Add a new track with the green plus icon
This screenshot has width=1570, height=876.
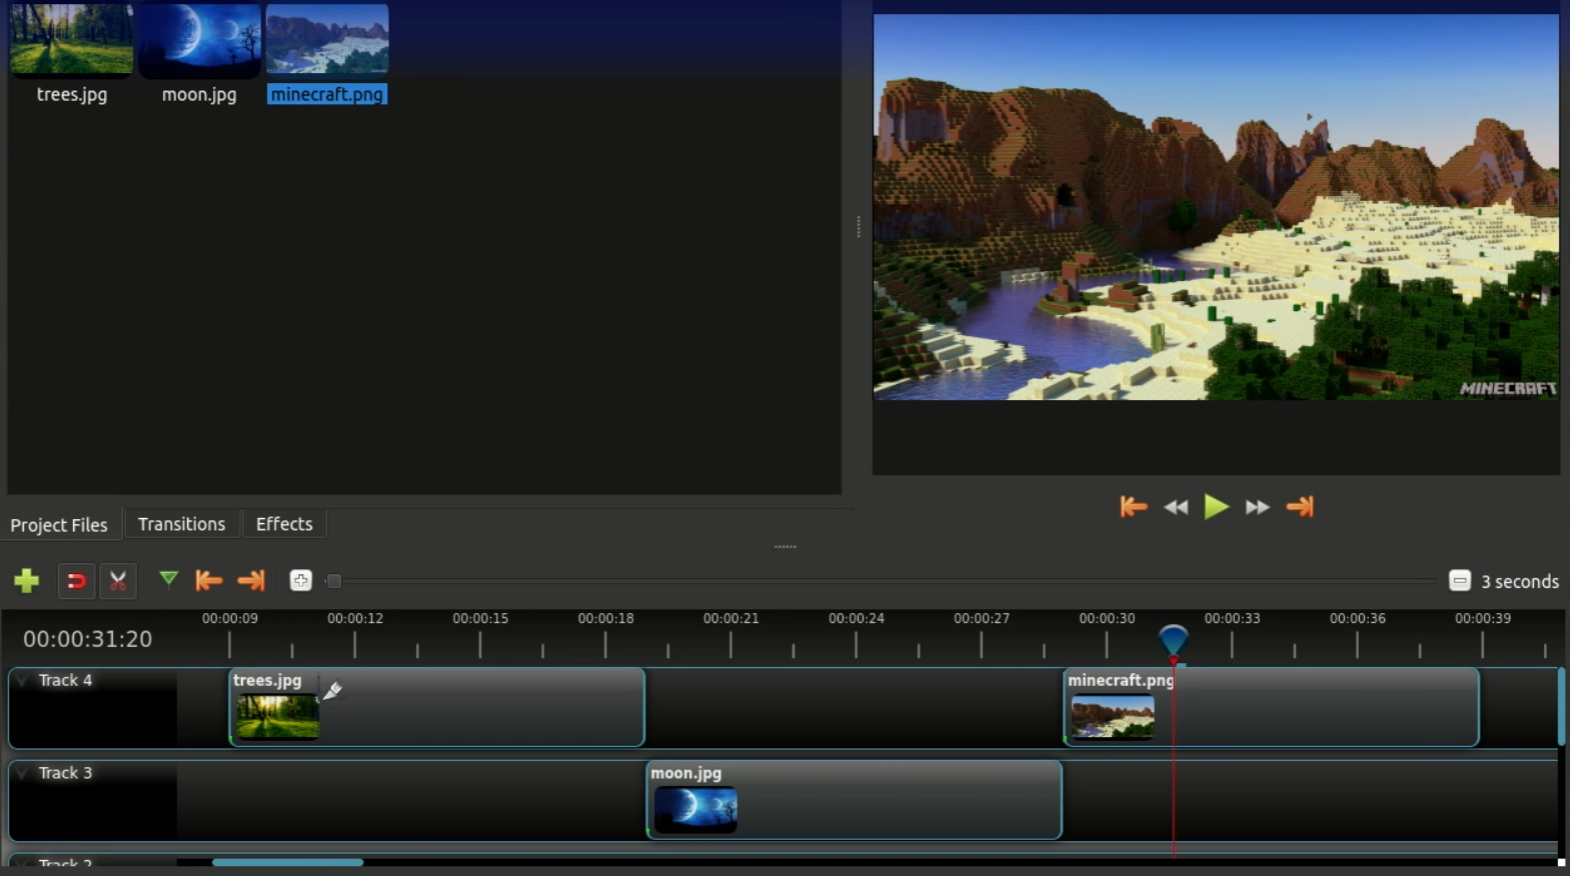coord(27,581)
